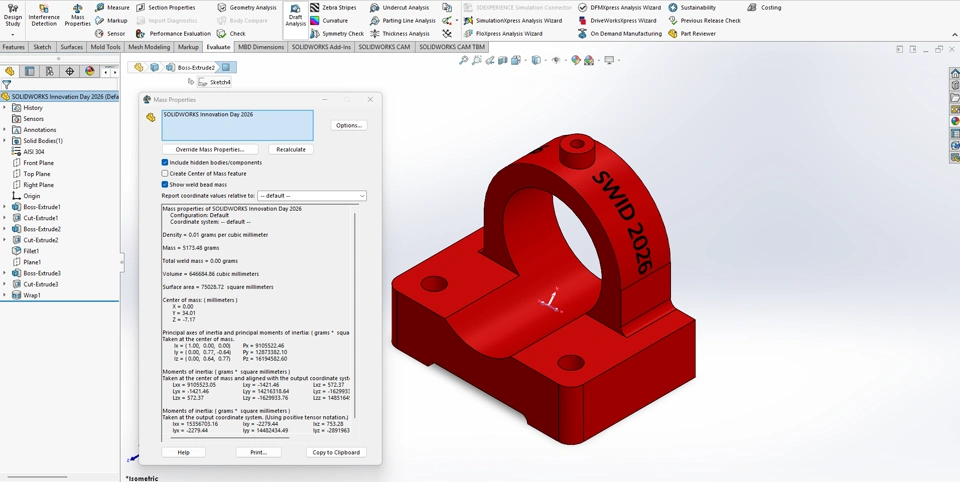Click the Section View icon in view toolbar

[503, 60]
